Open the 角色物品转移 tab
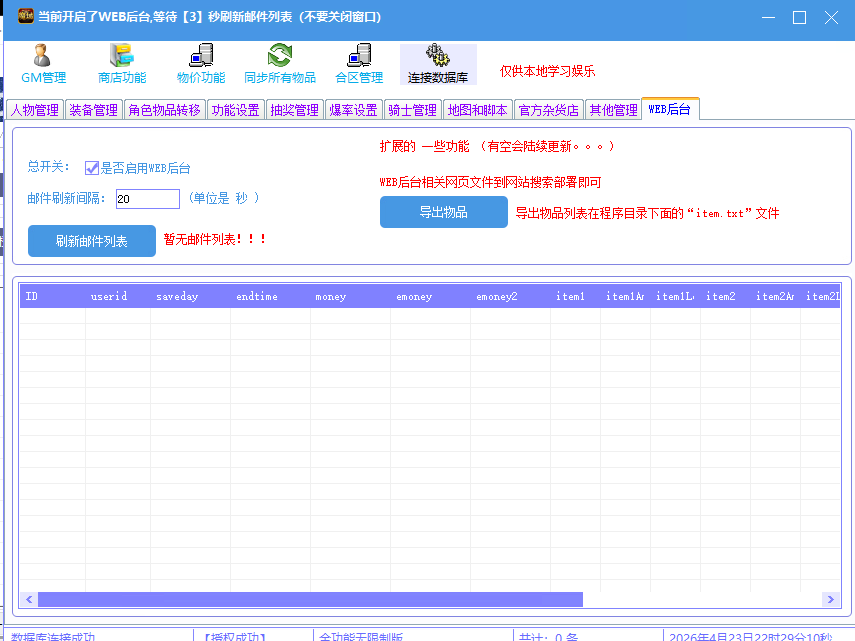 (x=165, y=110)
